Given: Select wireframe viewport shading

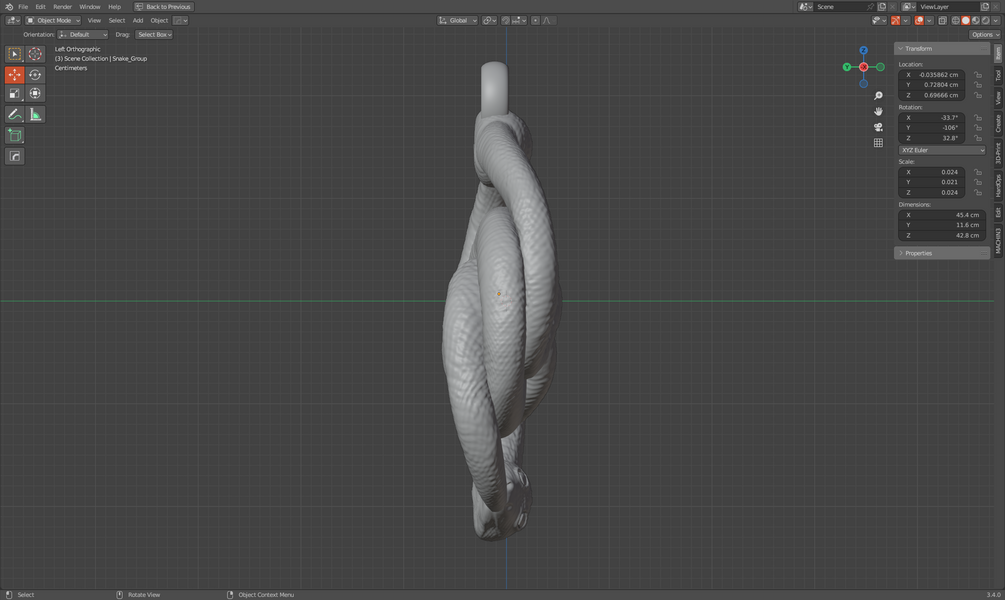Looking at the screenshot, I should point(956,21).
